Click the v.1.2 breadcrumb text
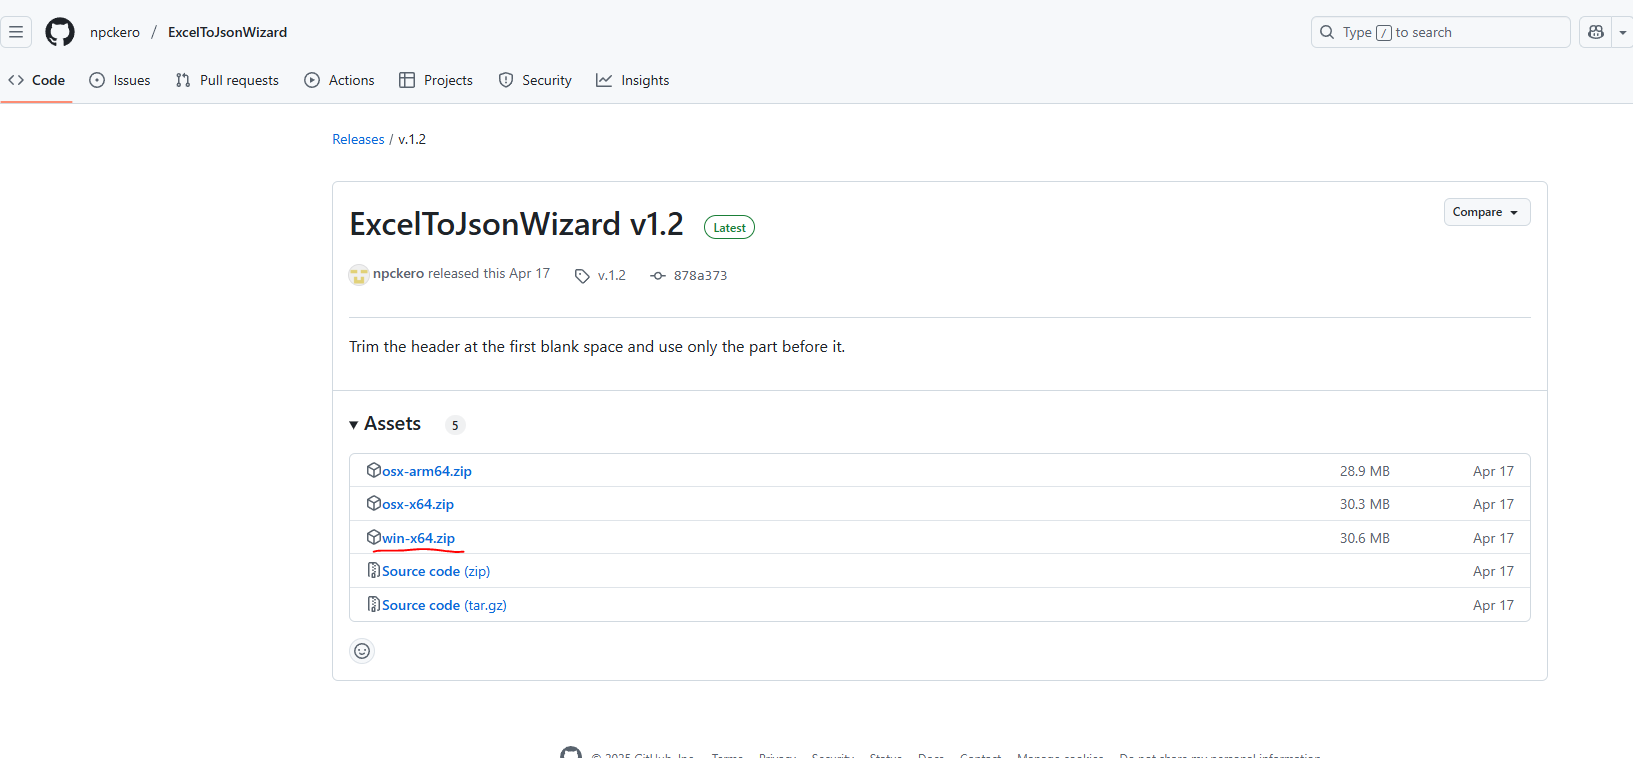The width and height of the screenshot is (1633, 758). coord(412,139)
